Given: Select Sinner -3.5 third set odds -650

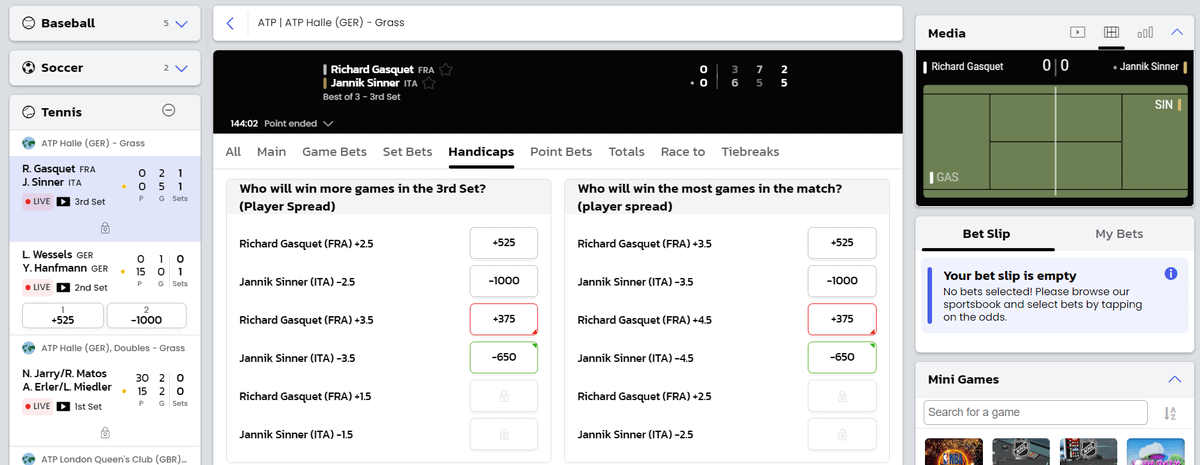Looking at the screenshot, I should point(504,357).
